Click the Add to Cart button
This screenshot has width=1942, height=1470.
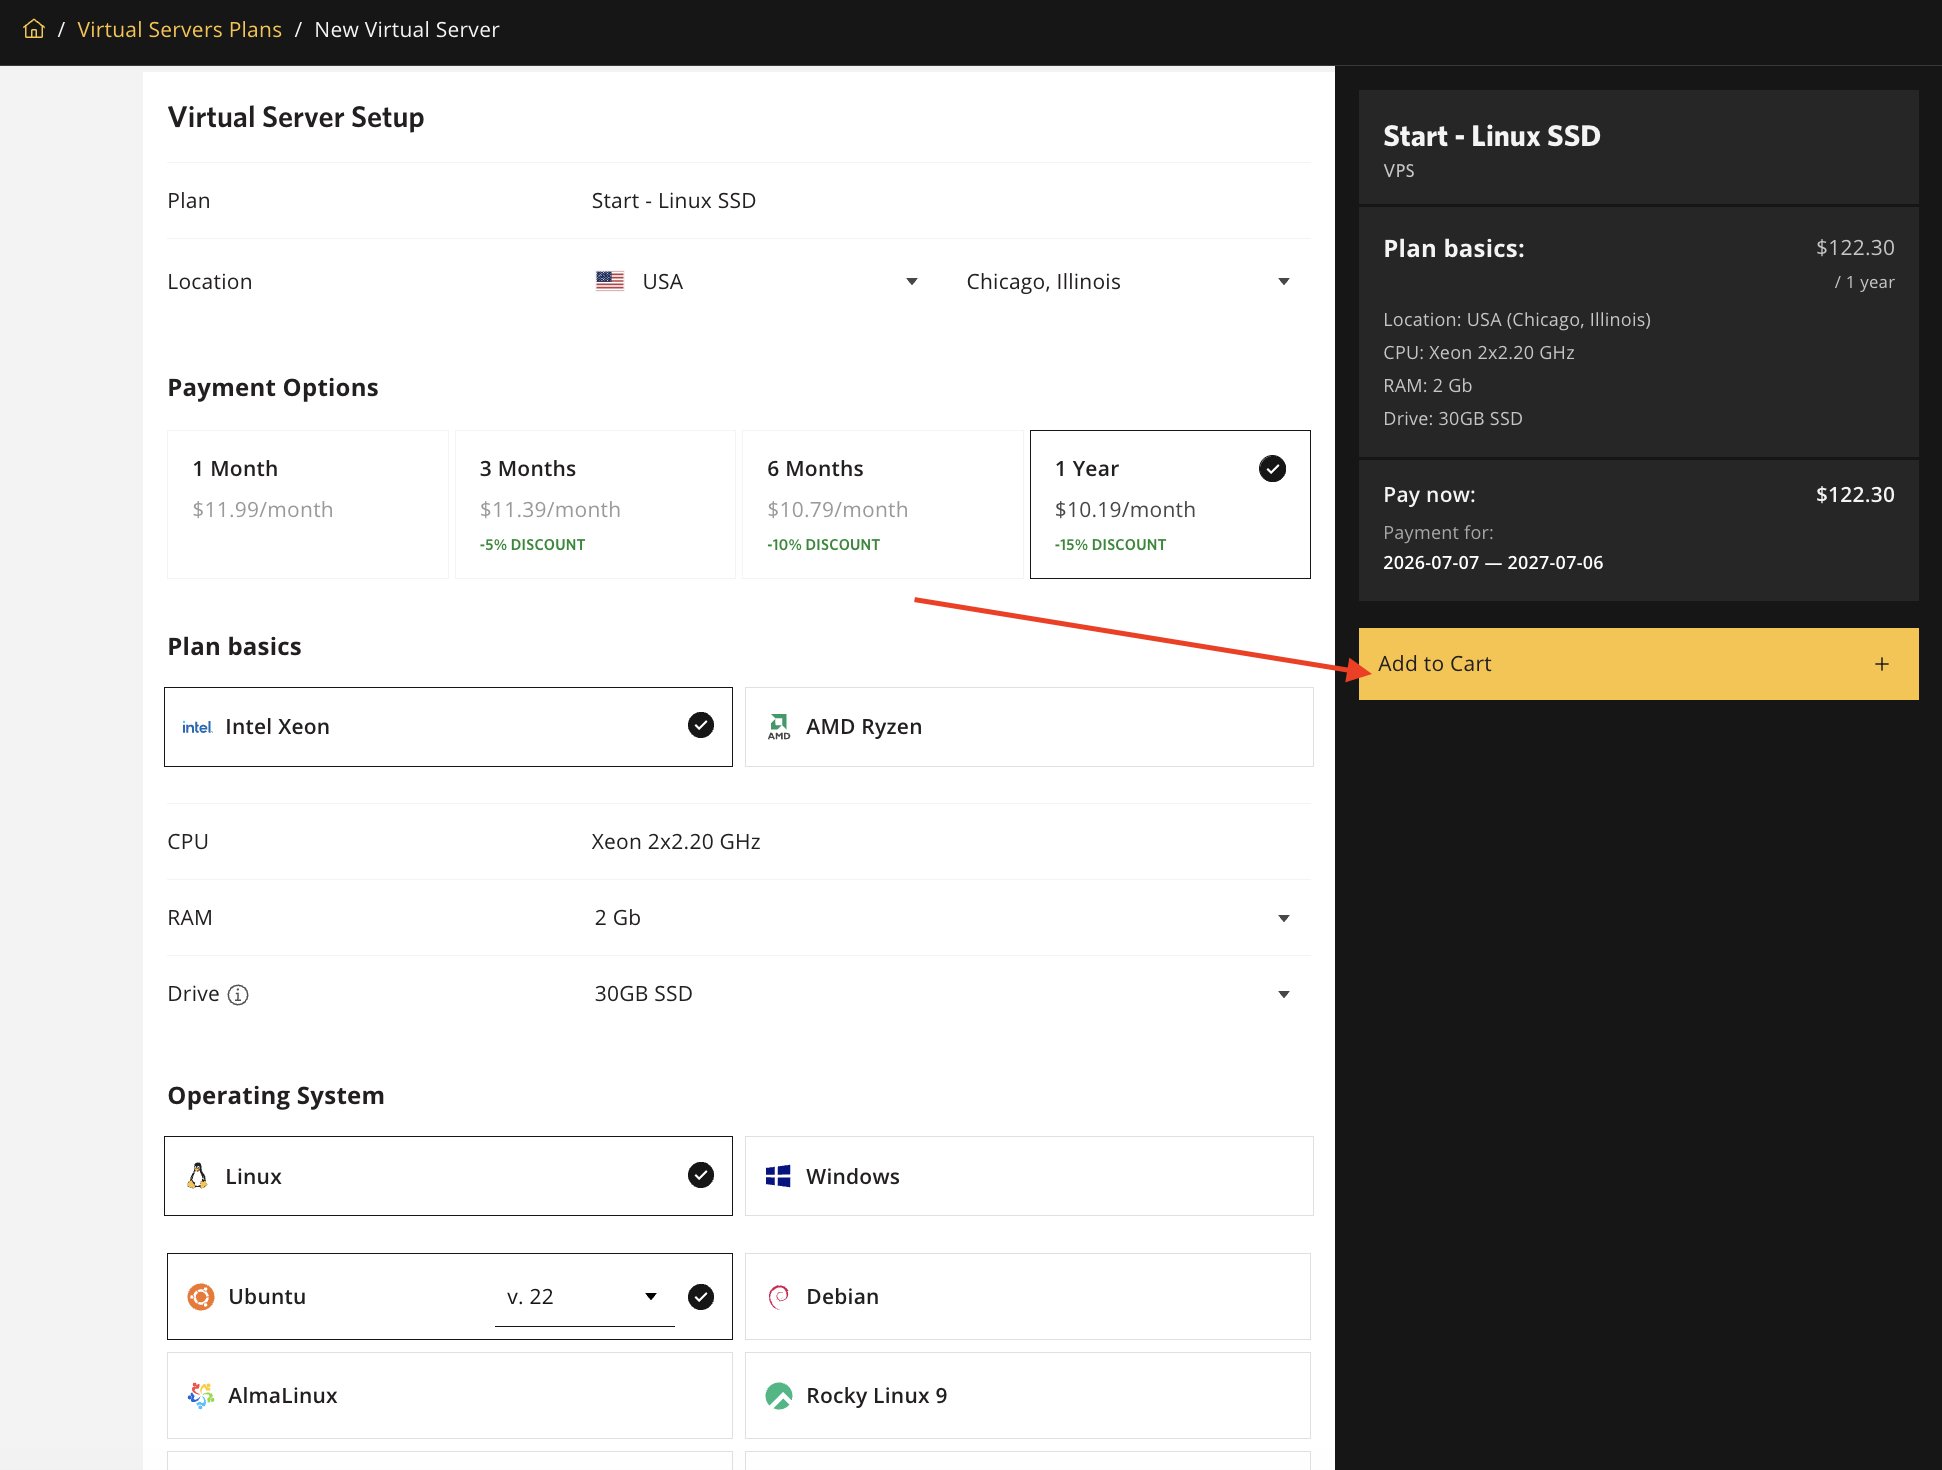pos(1638,664)
